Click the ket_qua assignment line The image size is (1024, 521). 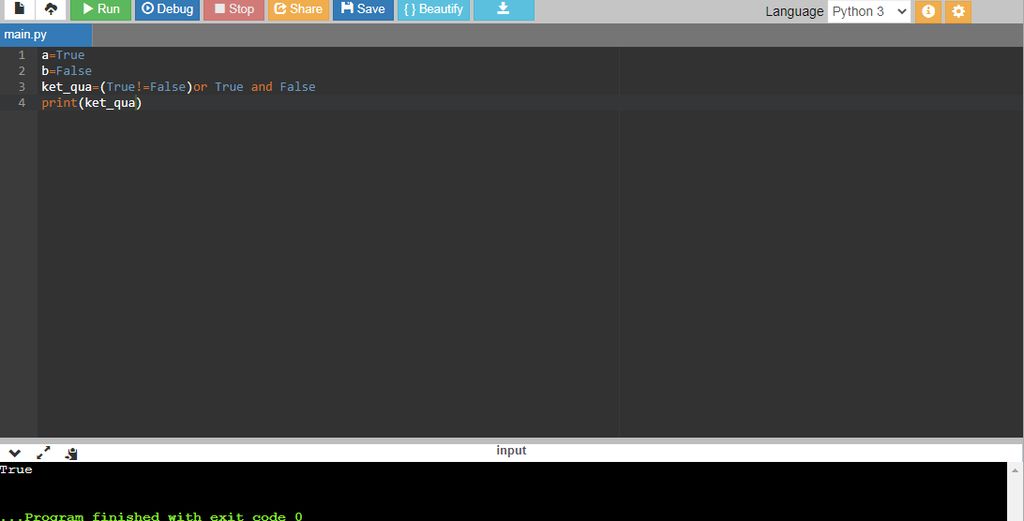point(178,87)
